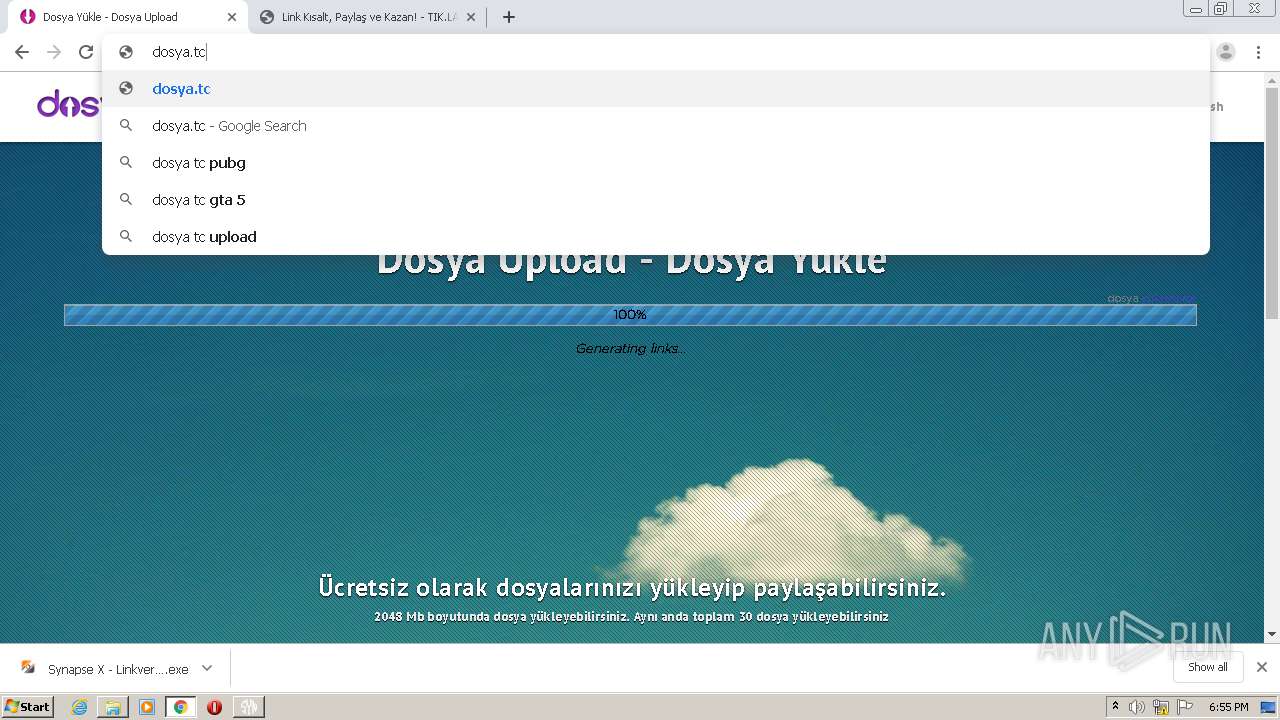Open the Chrome profile avatar icon

(1226, 52)
